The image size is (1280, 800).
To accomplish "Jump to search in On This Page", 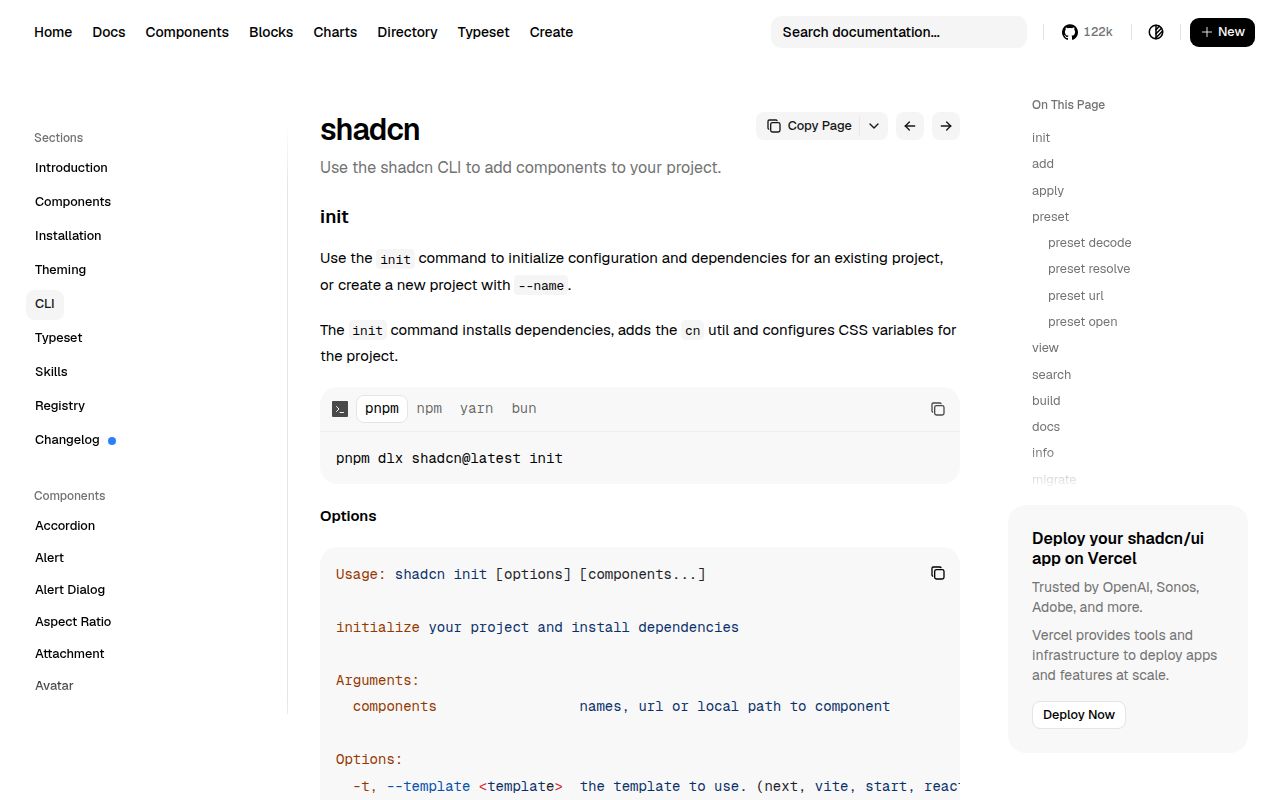I will tap(1051, 375).
